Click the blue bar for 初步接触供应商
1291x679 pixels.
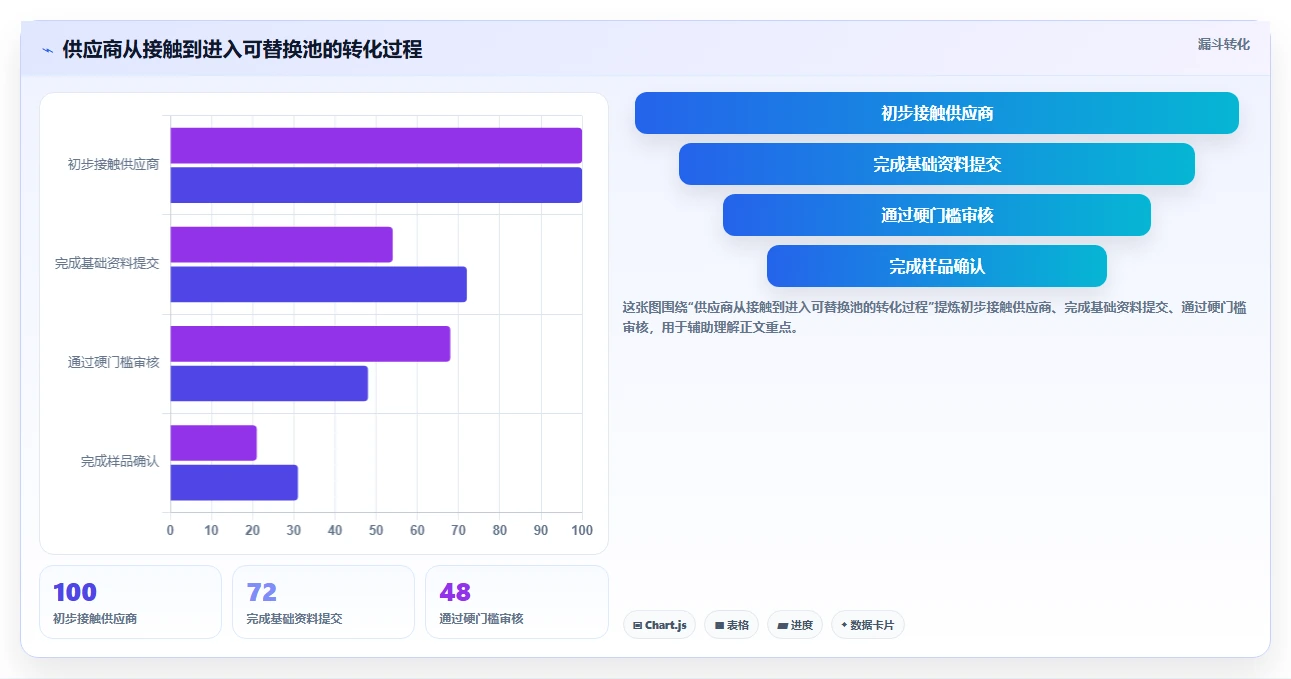pos(376,185)
